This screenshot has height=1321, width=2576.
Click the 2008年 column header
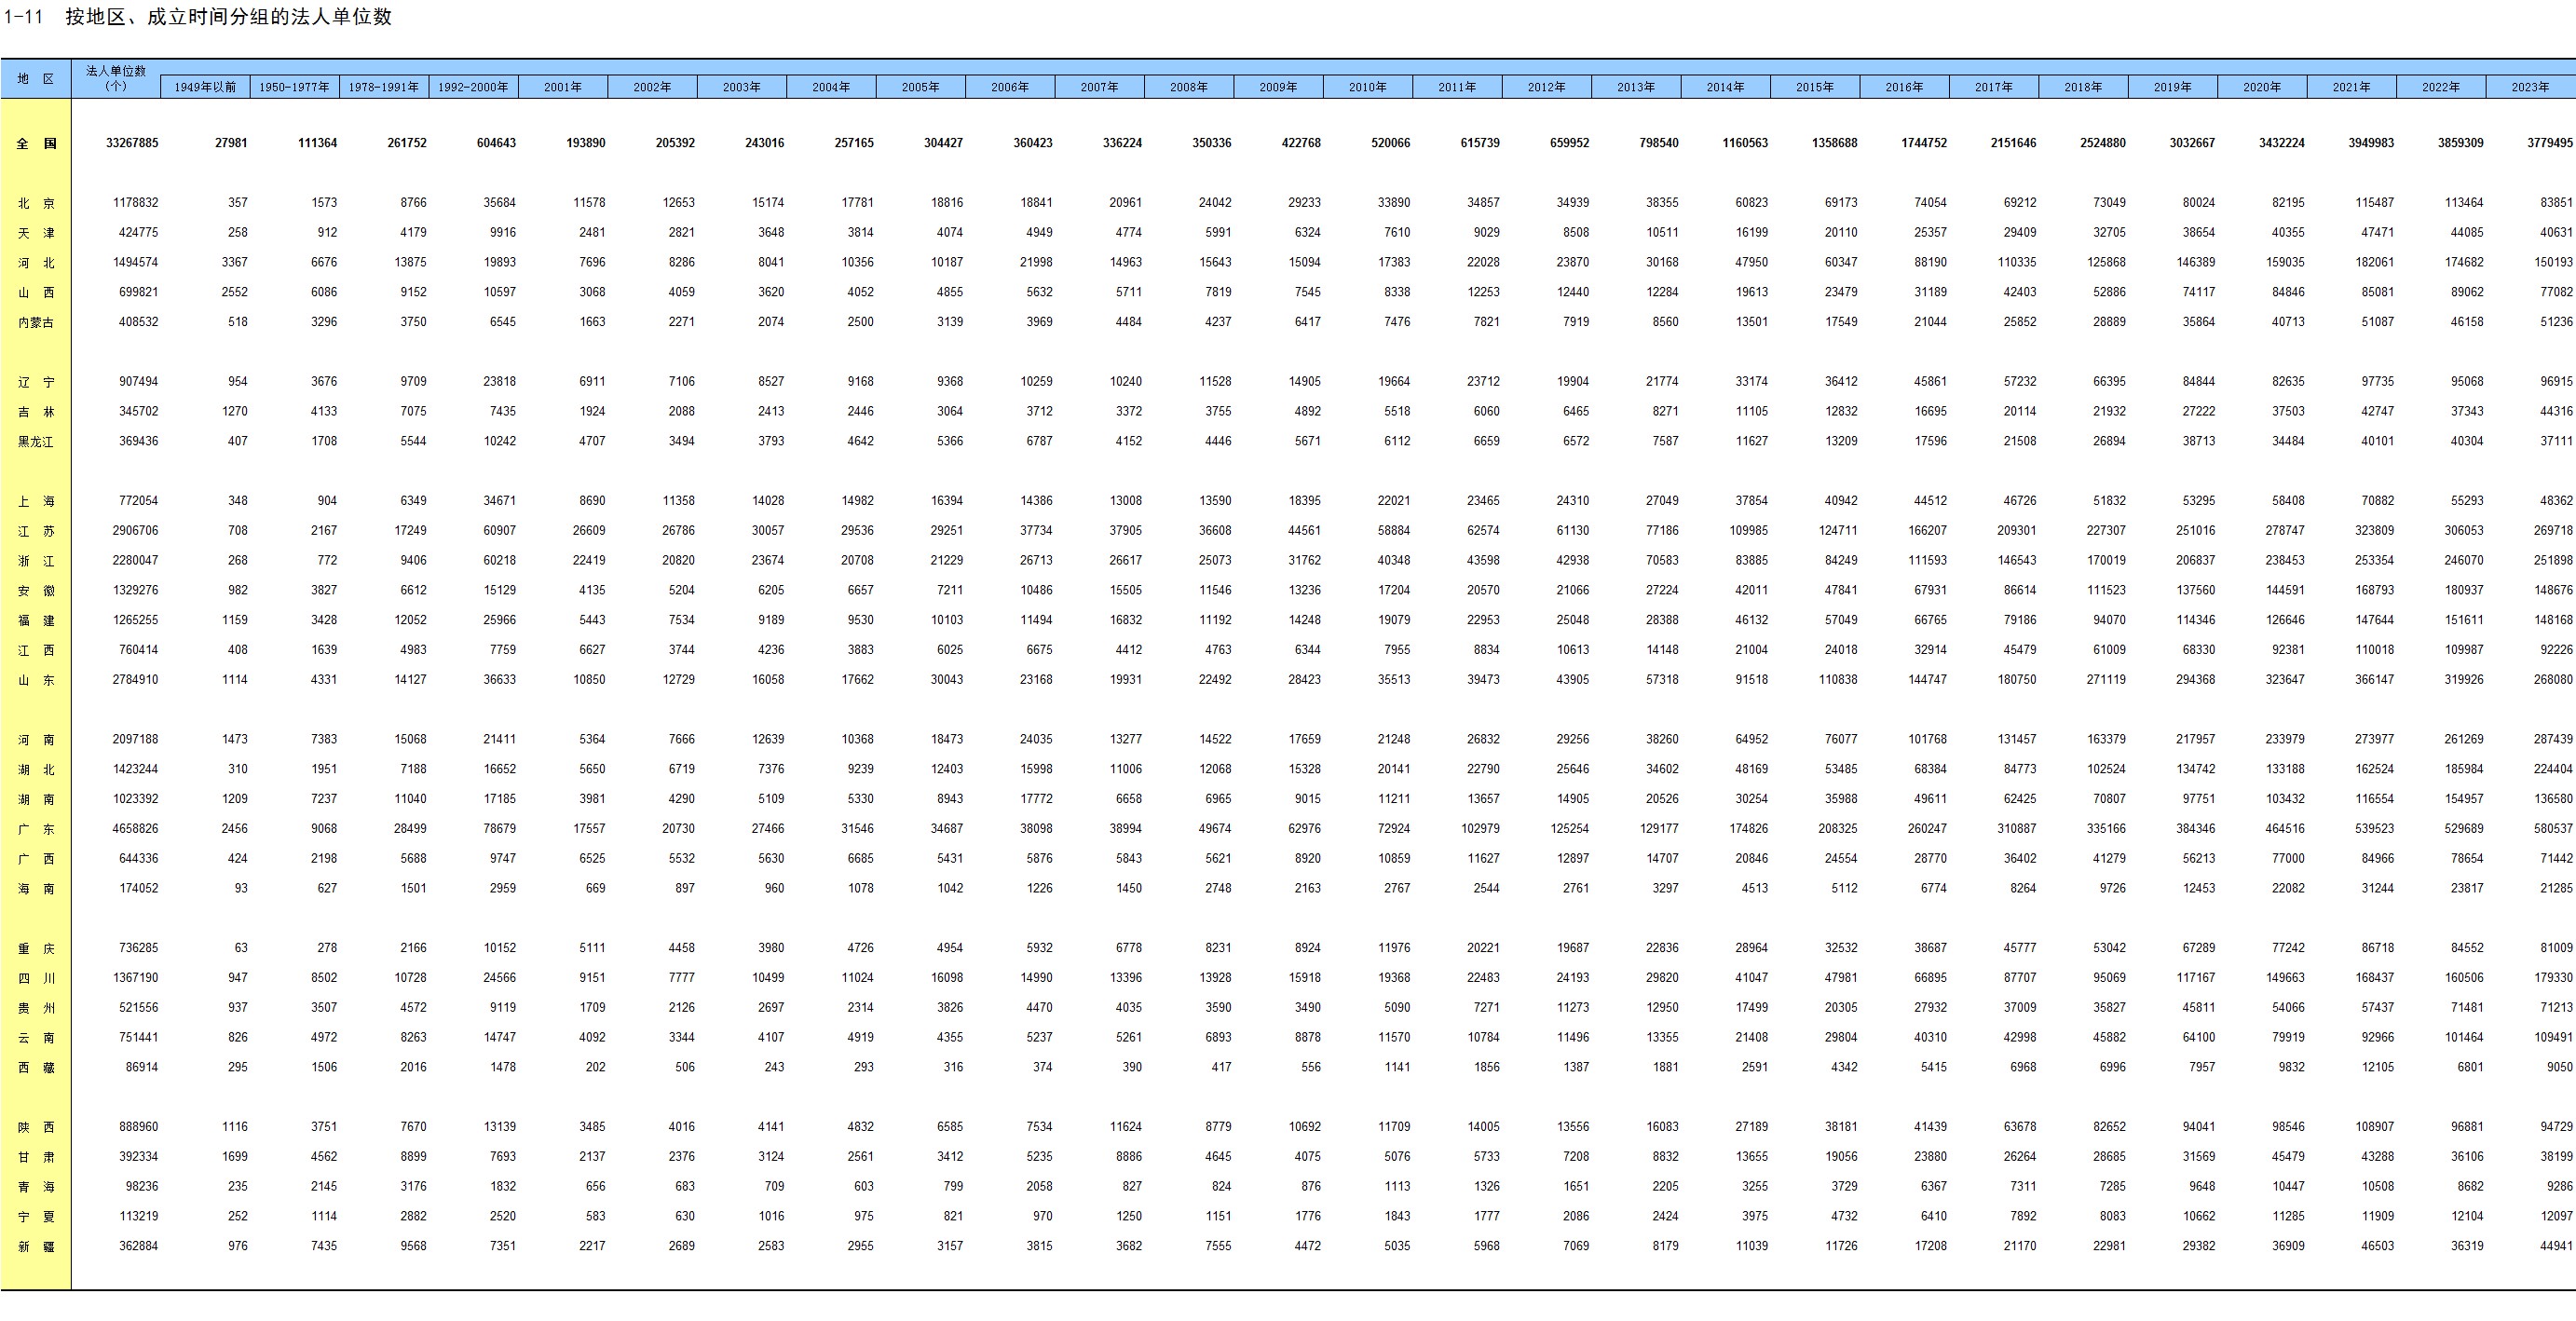1188,87
